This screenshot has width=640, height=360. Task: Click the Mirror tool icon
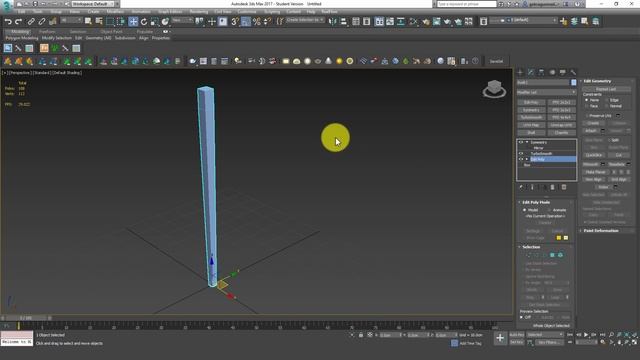point(333,22)
